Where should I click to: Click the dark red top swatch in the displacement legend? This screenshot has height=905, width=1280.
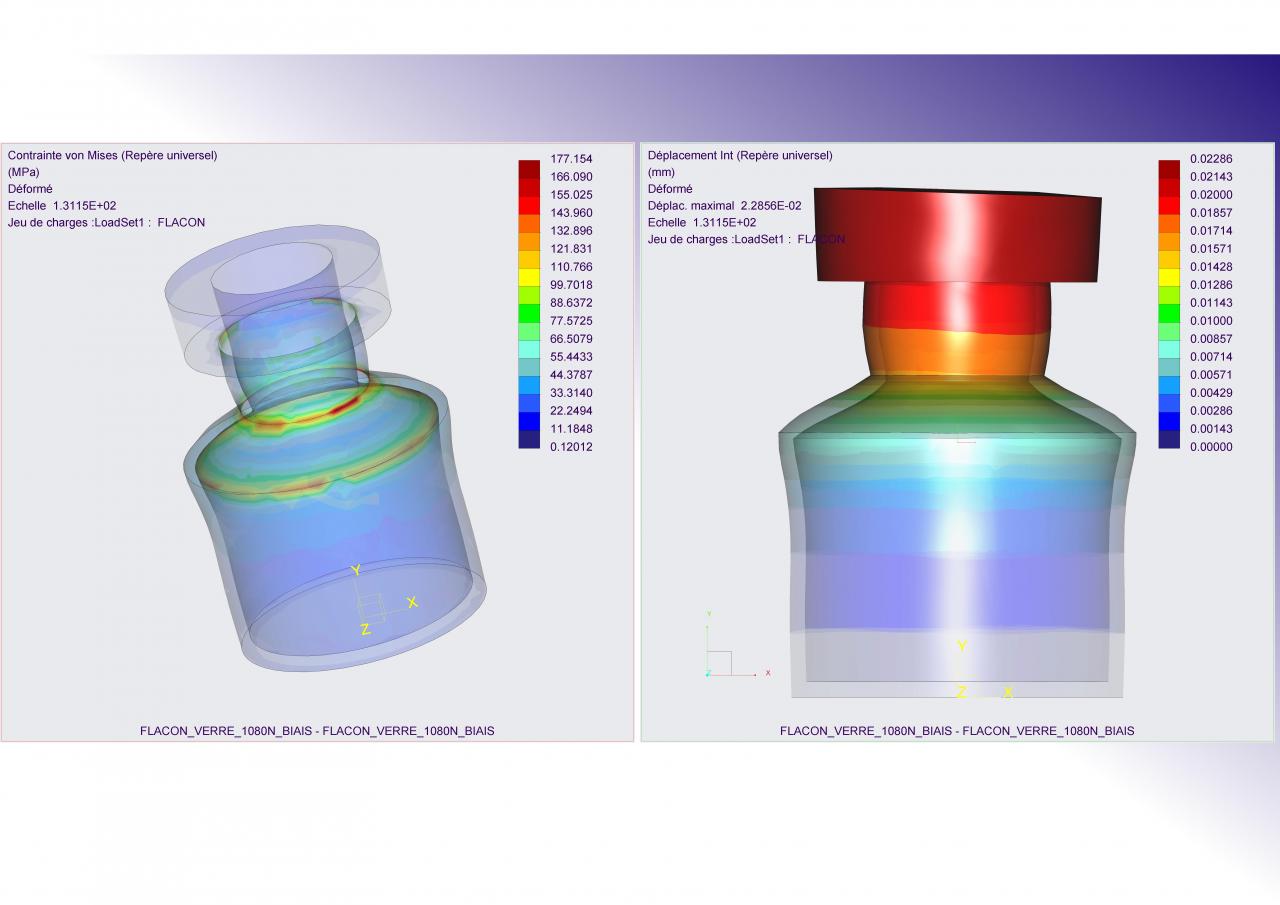(x=1169, y=169)
